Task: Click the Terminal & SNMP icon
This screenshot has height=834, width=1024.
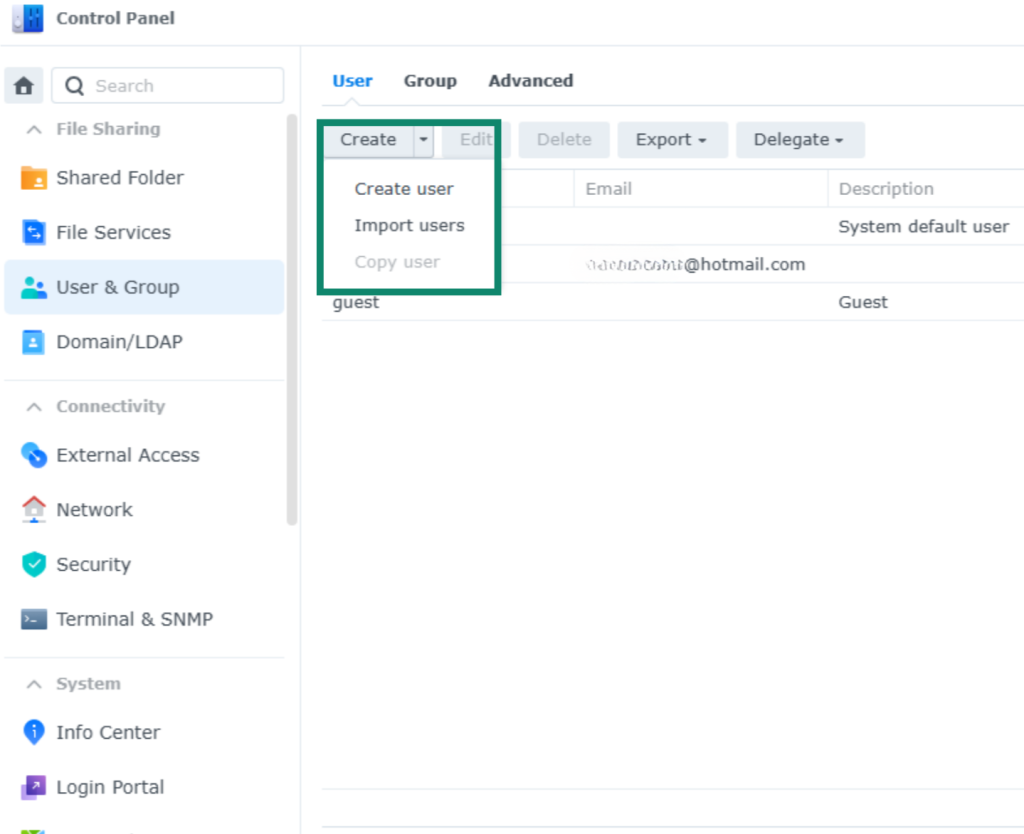Action: pos(33,619)
